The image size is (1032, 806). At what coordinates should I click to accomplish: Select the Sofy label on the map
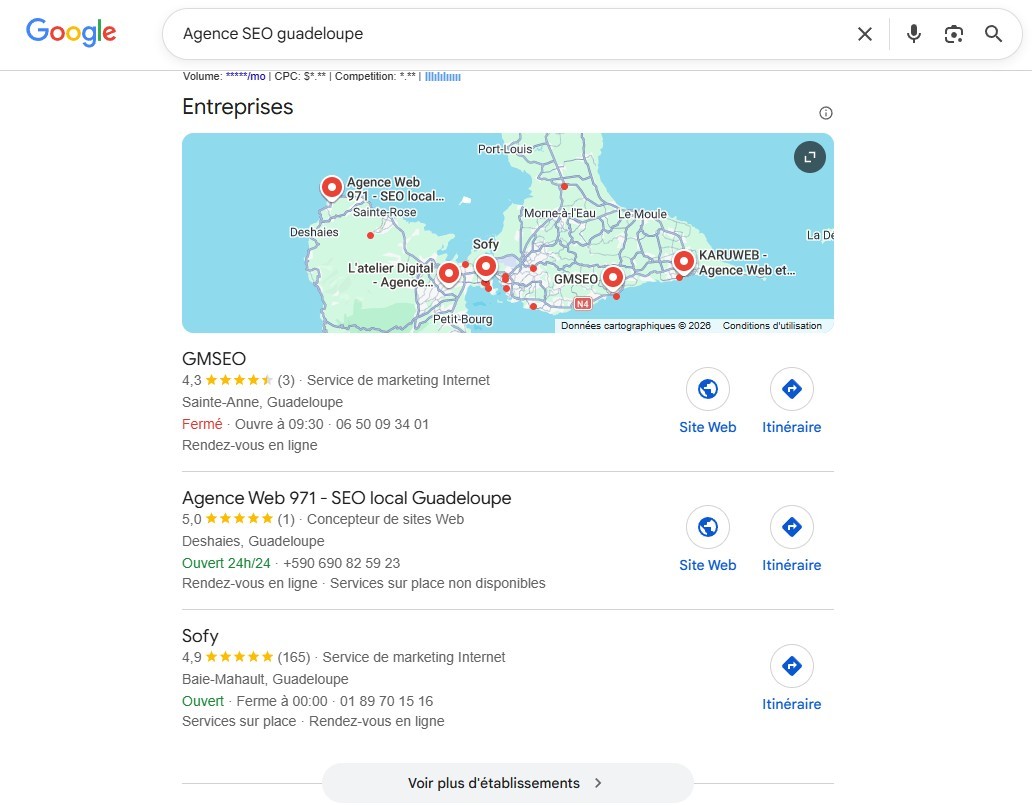[485, 243]
